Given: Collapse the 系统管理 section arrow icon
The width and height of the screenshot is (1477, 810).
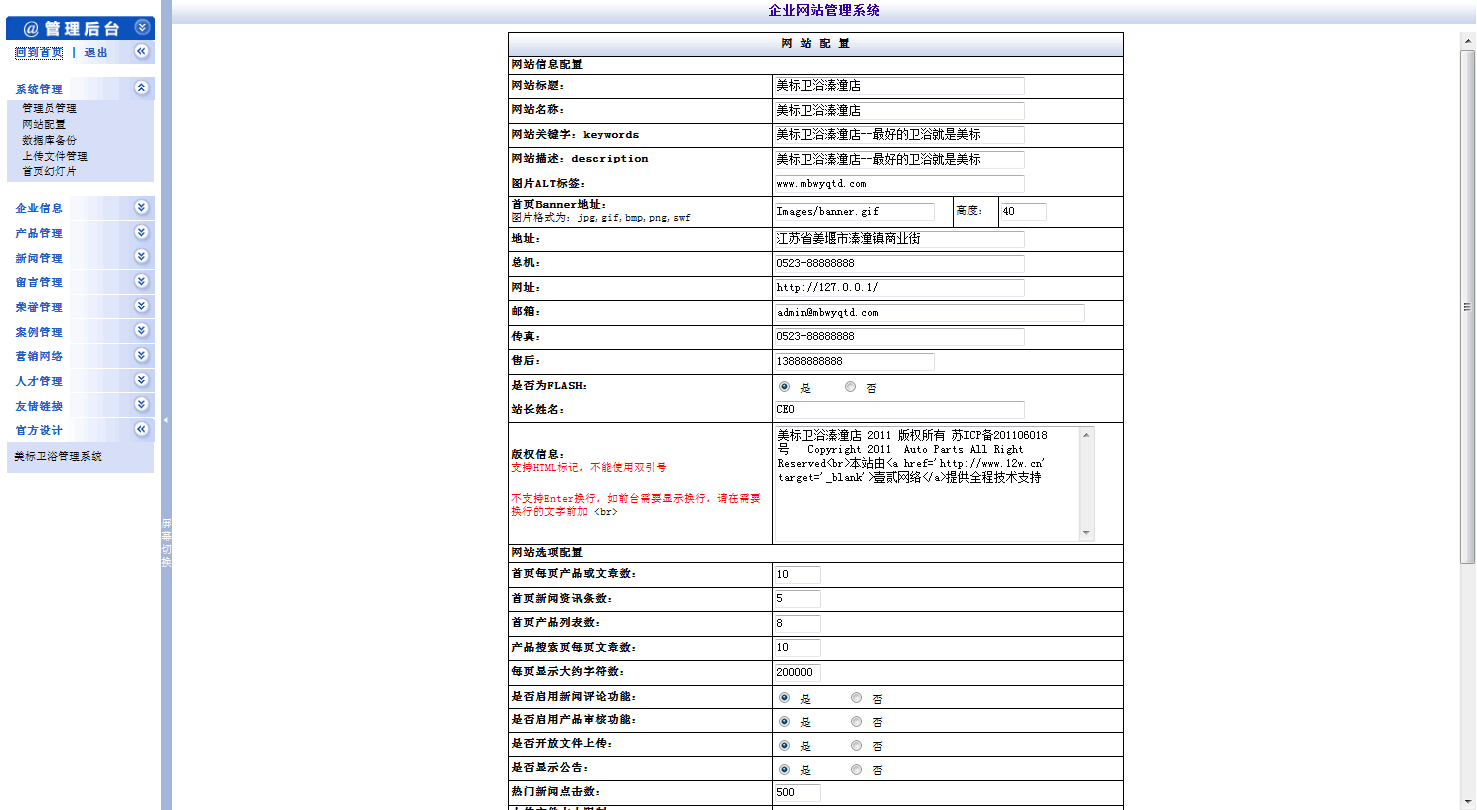Looking at the screenshot, I should coord(142,88).
